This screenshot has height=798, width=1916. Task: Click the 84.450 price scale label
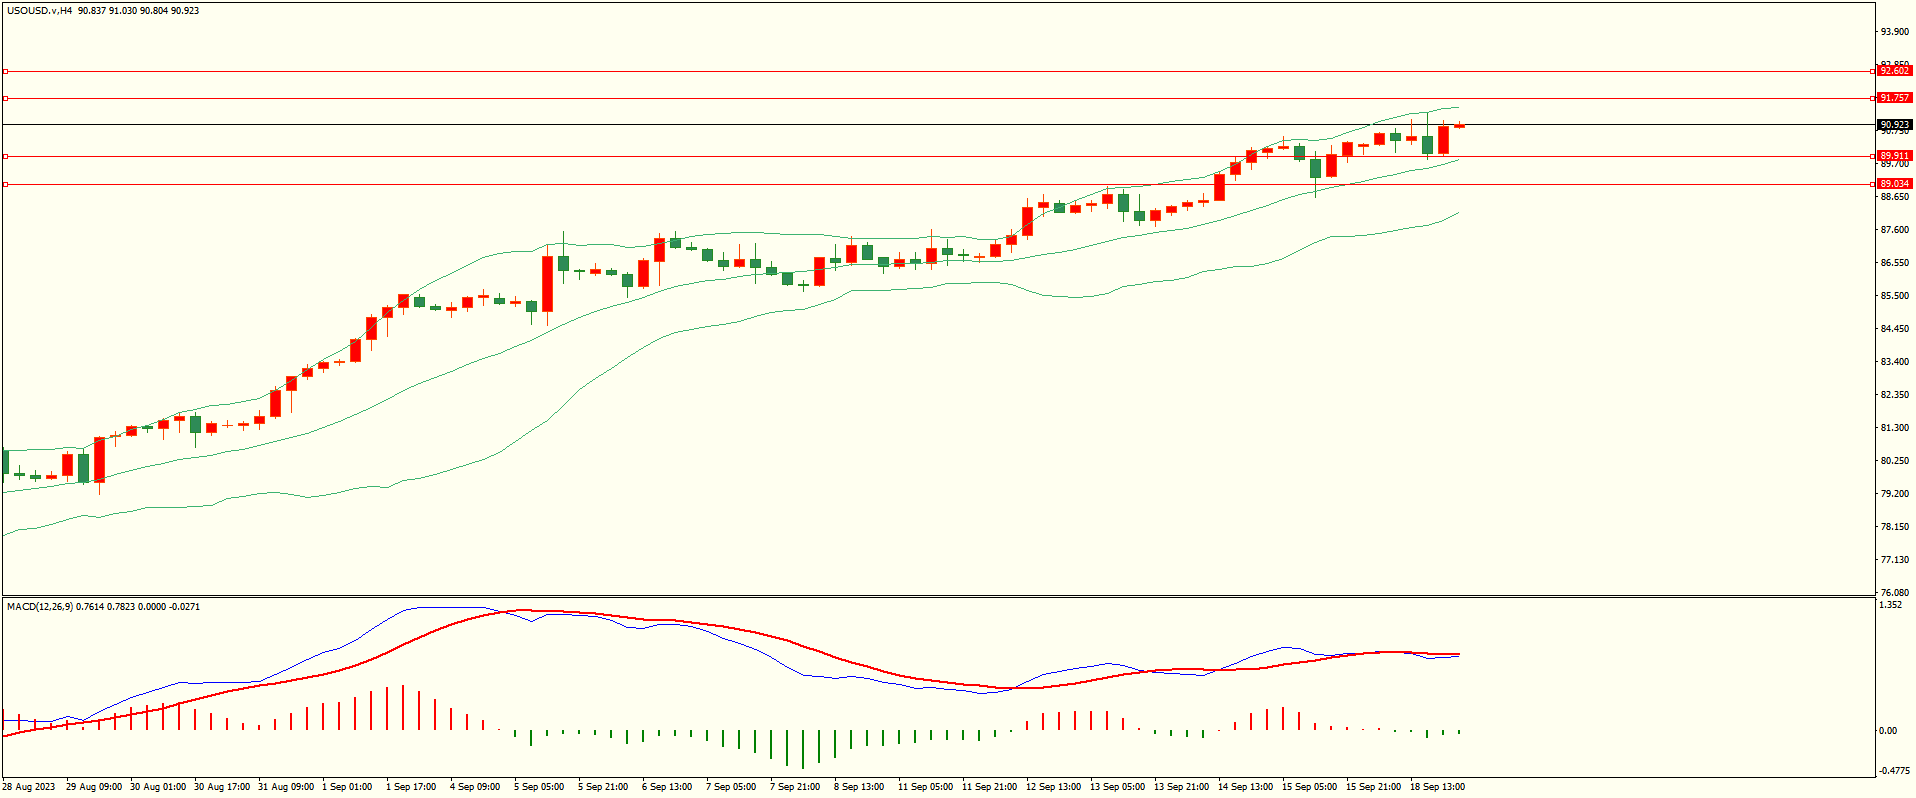tap(1894, 329)
